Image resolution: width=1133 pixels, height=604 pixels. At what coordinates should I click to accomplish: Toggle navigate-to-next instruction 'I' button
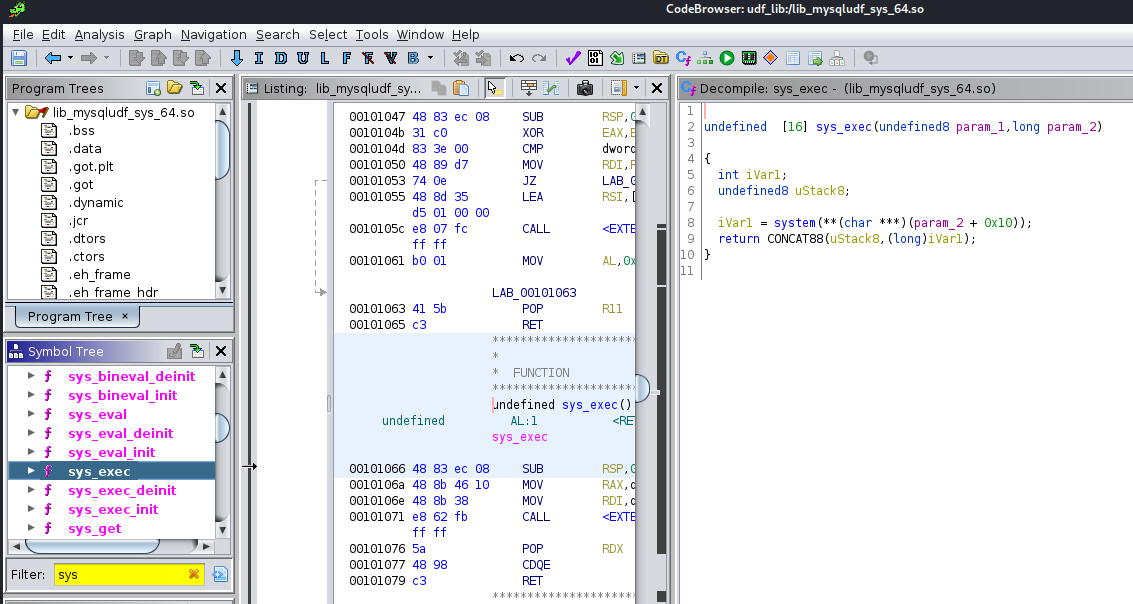coord(259,58)
